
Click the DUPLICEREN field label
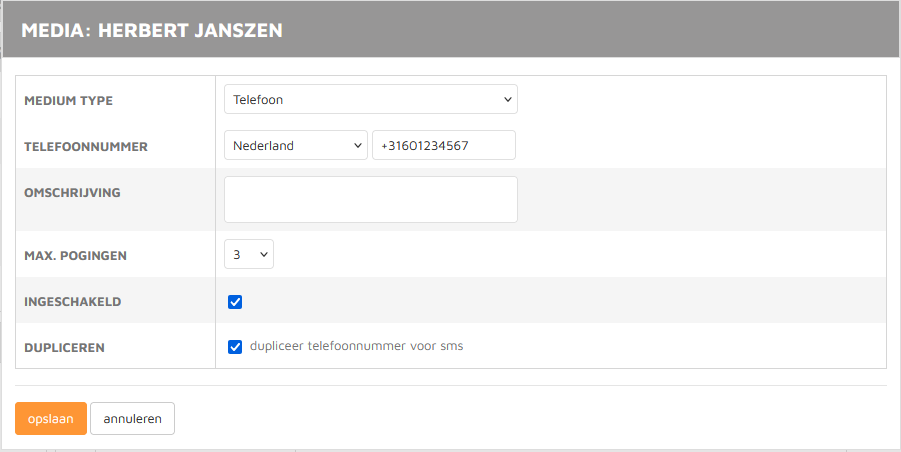pos(64,348)
